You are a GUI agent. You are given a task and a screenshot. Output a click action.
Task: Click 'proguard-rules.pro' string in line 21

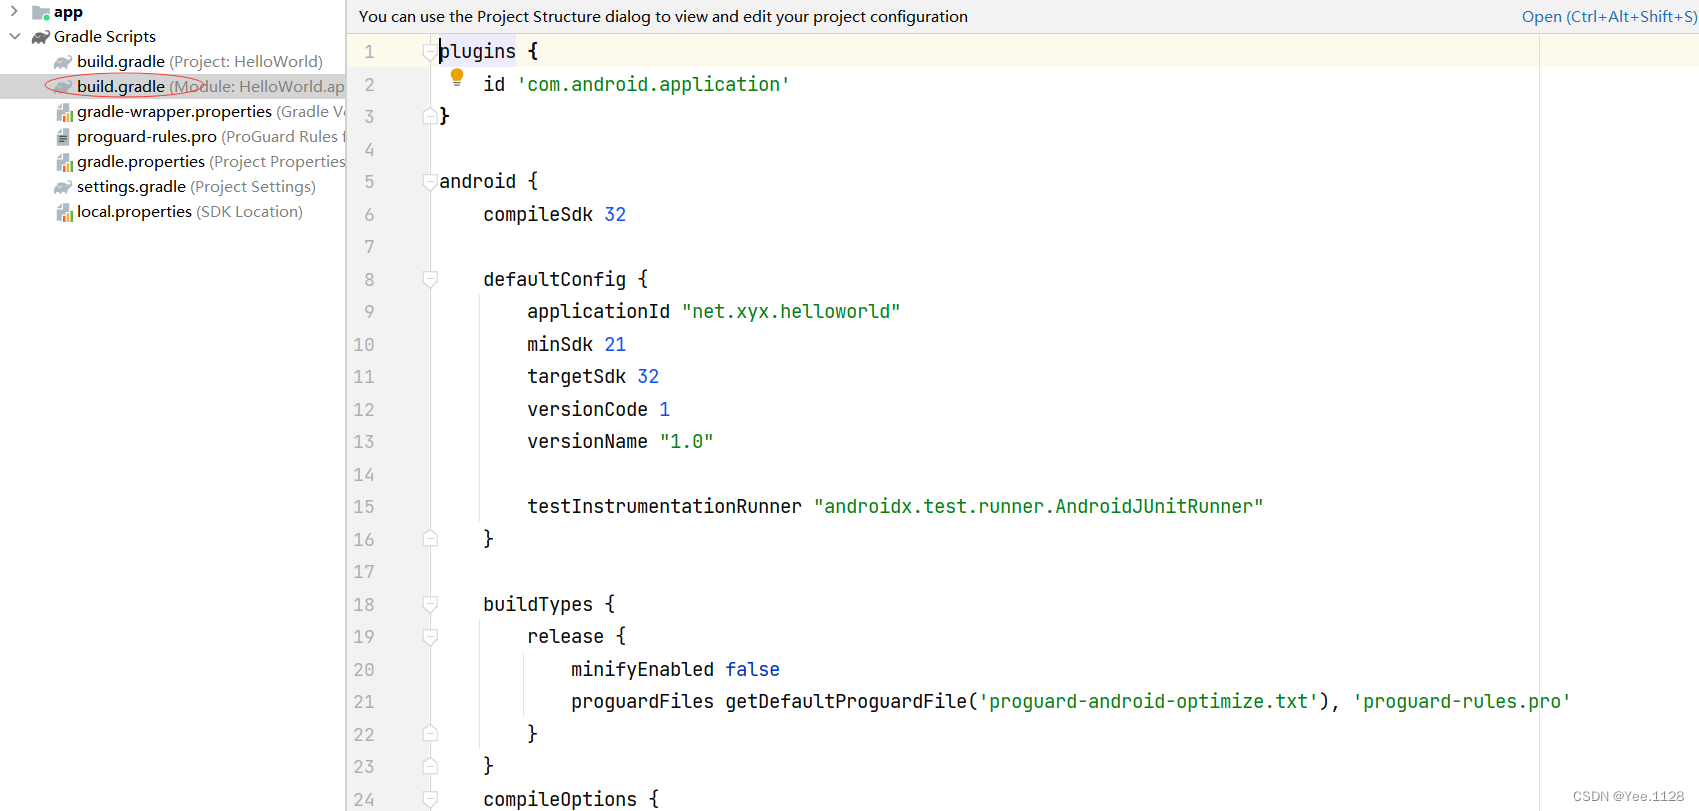(1462, 702)
